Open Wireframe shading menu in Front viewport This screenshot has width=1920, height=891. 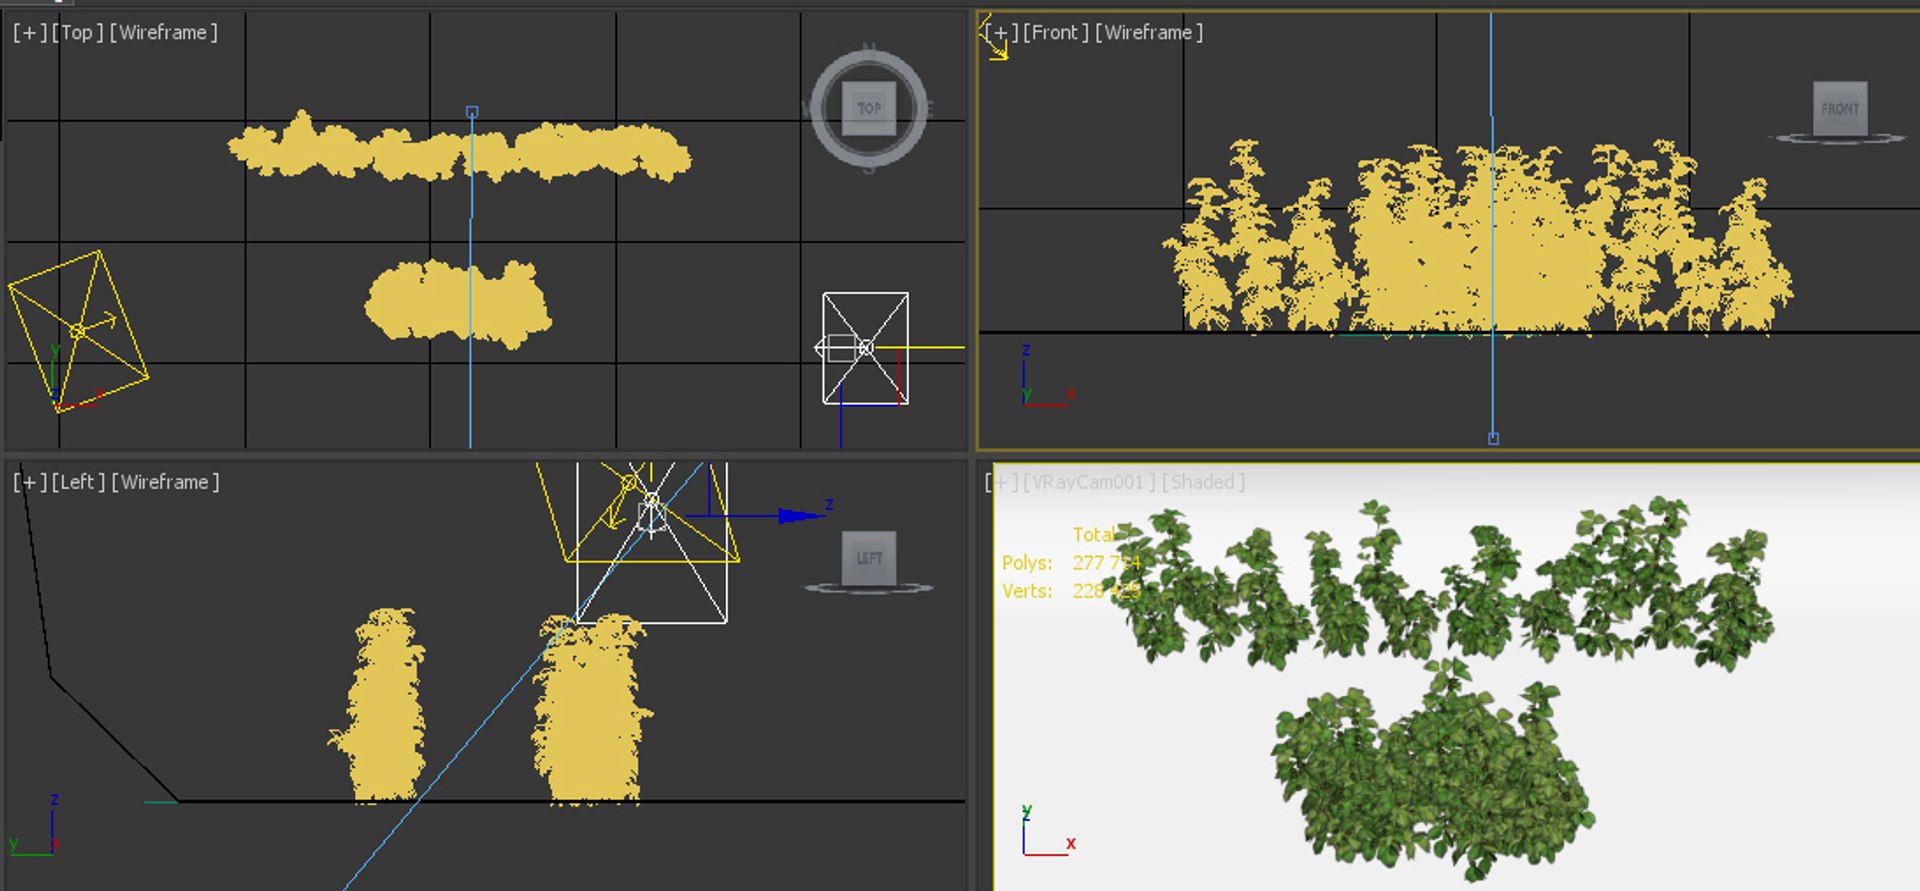point(1148,32)
